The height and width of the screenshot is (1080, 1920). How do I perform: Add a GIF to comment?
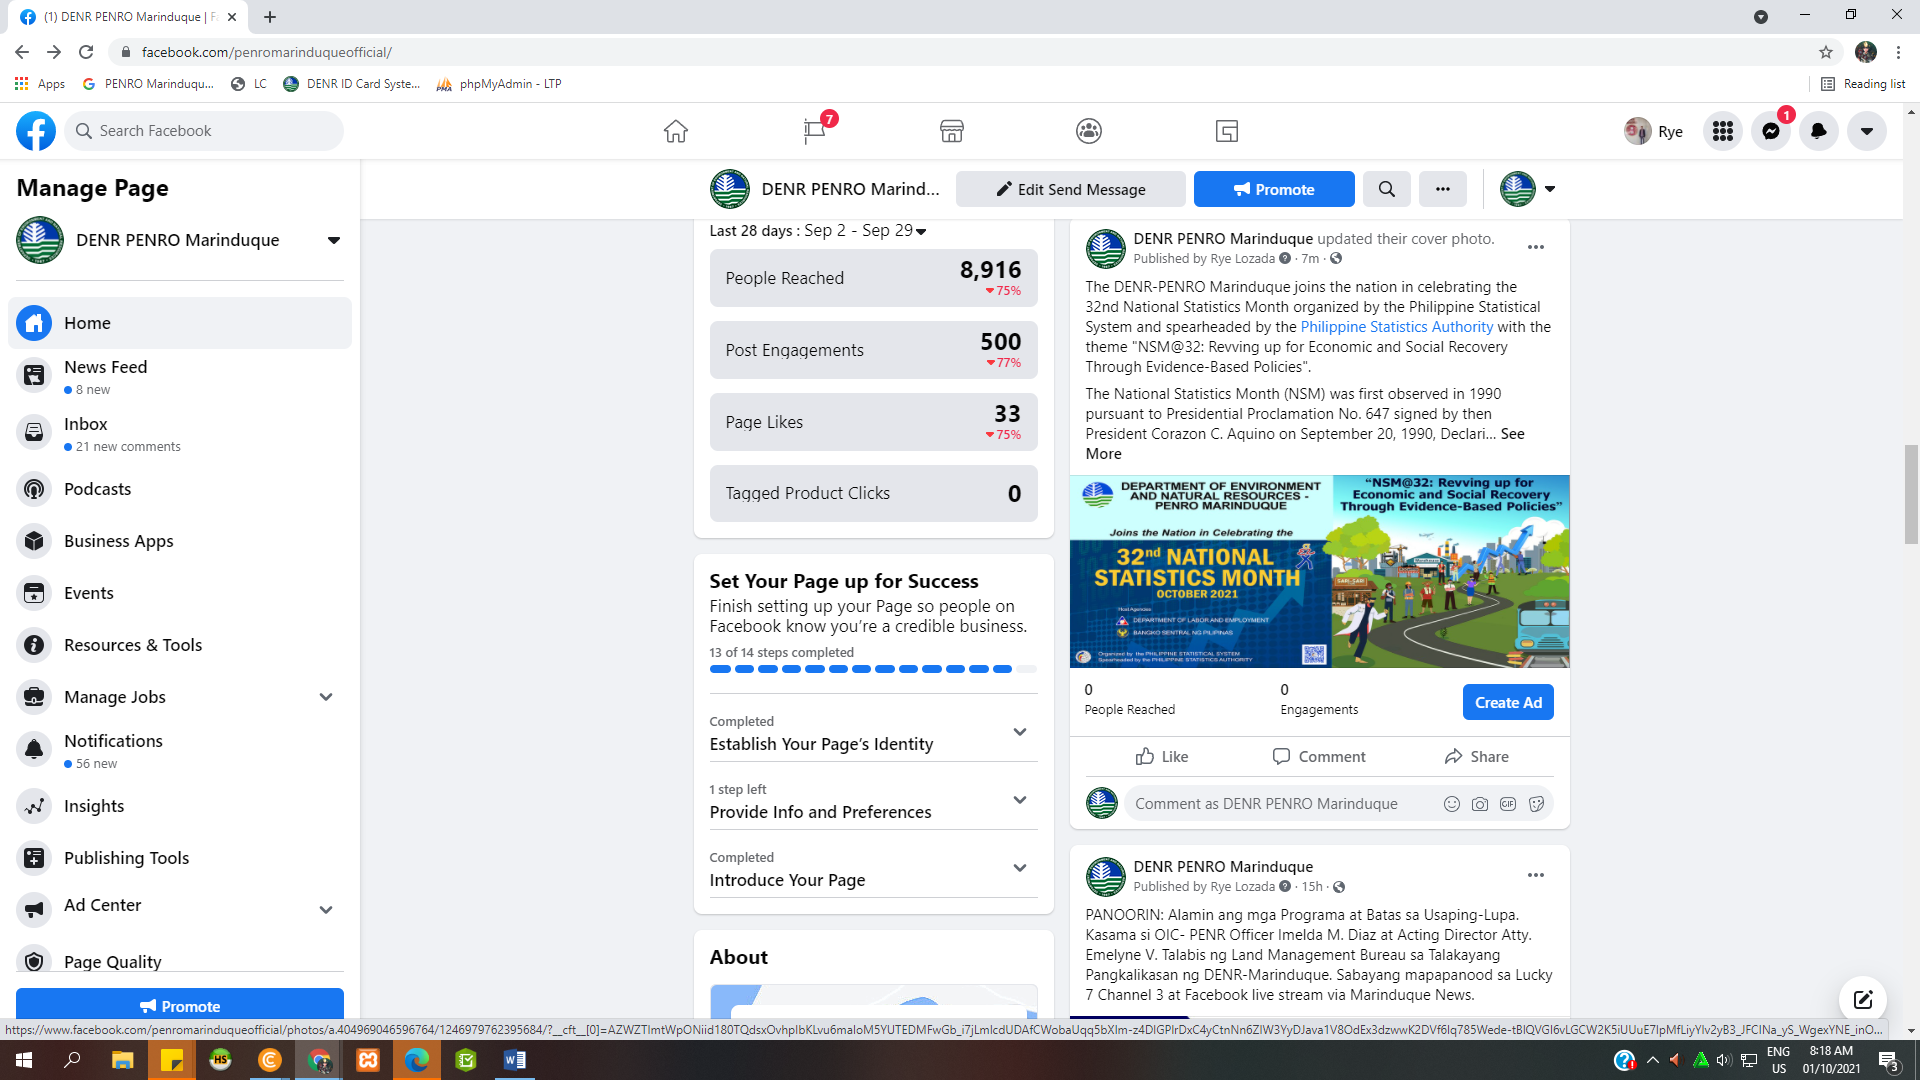pos(1507,804)
